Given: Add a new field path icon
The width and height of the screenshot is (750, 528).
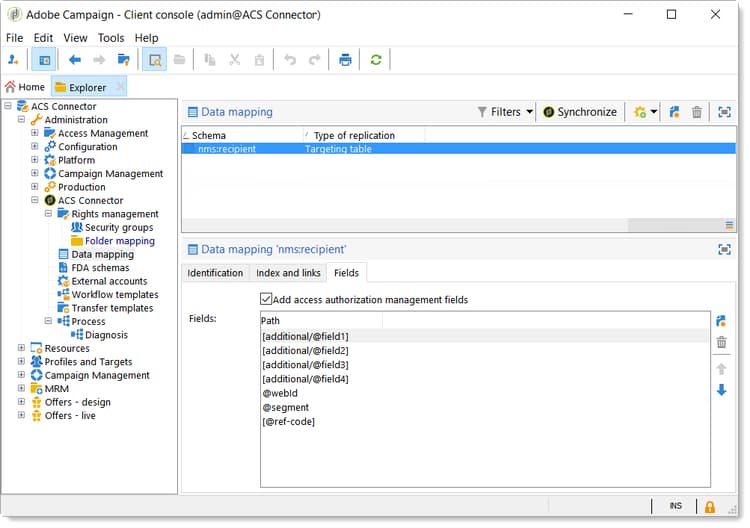Looking at the screenshot, I should pyautogui.click(x=721, y=321).
